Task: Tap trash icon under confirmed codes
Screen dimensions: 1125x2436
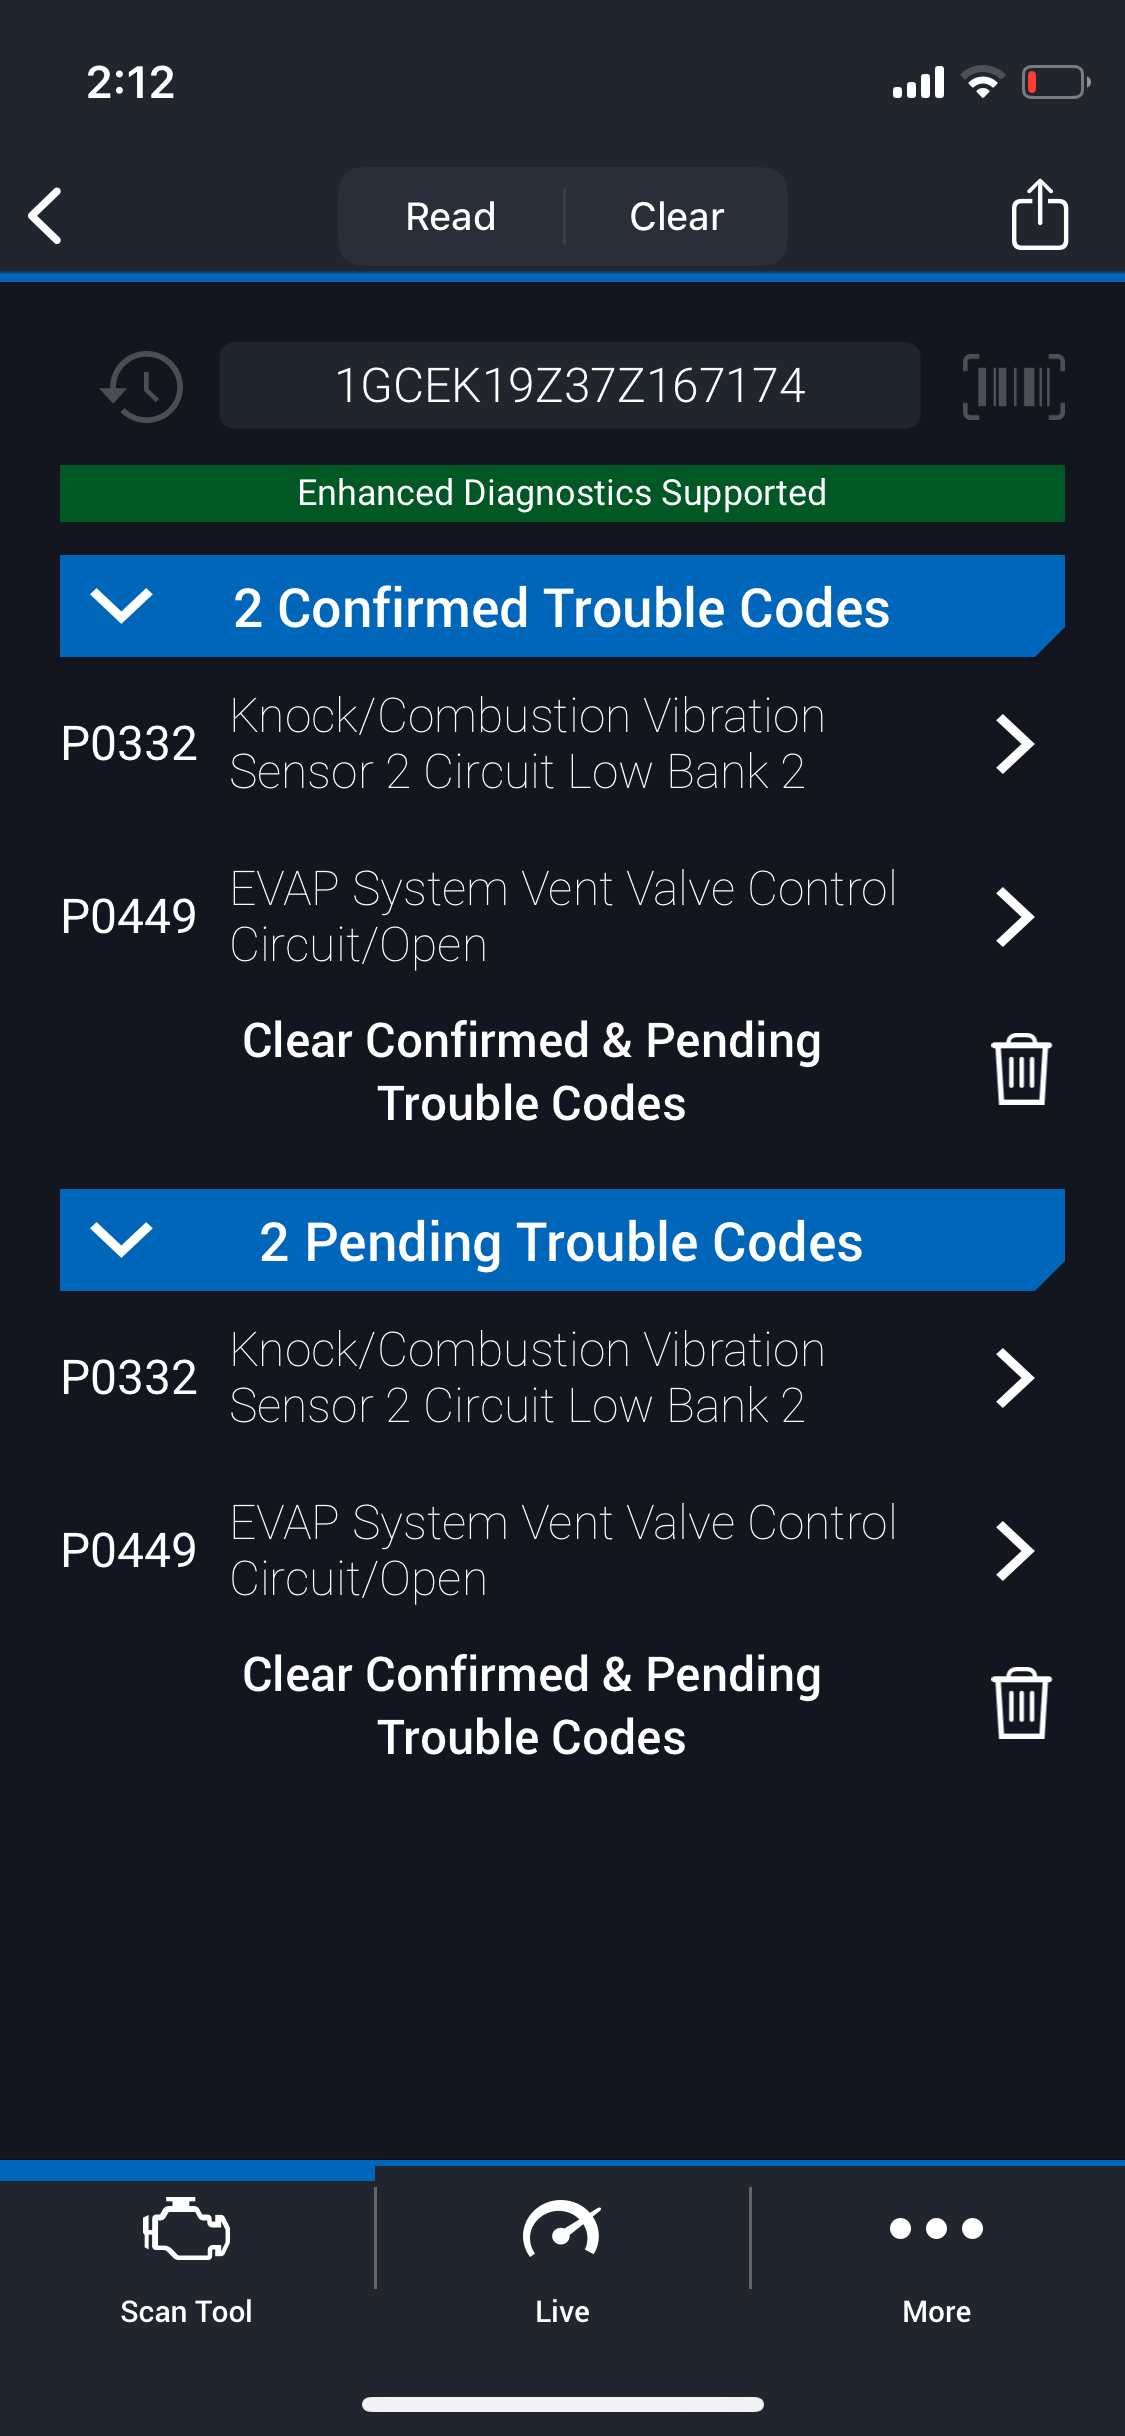Action: [x=1020, y=1070]
